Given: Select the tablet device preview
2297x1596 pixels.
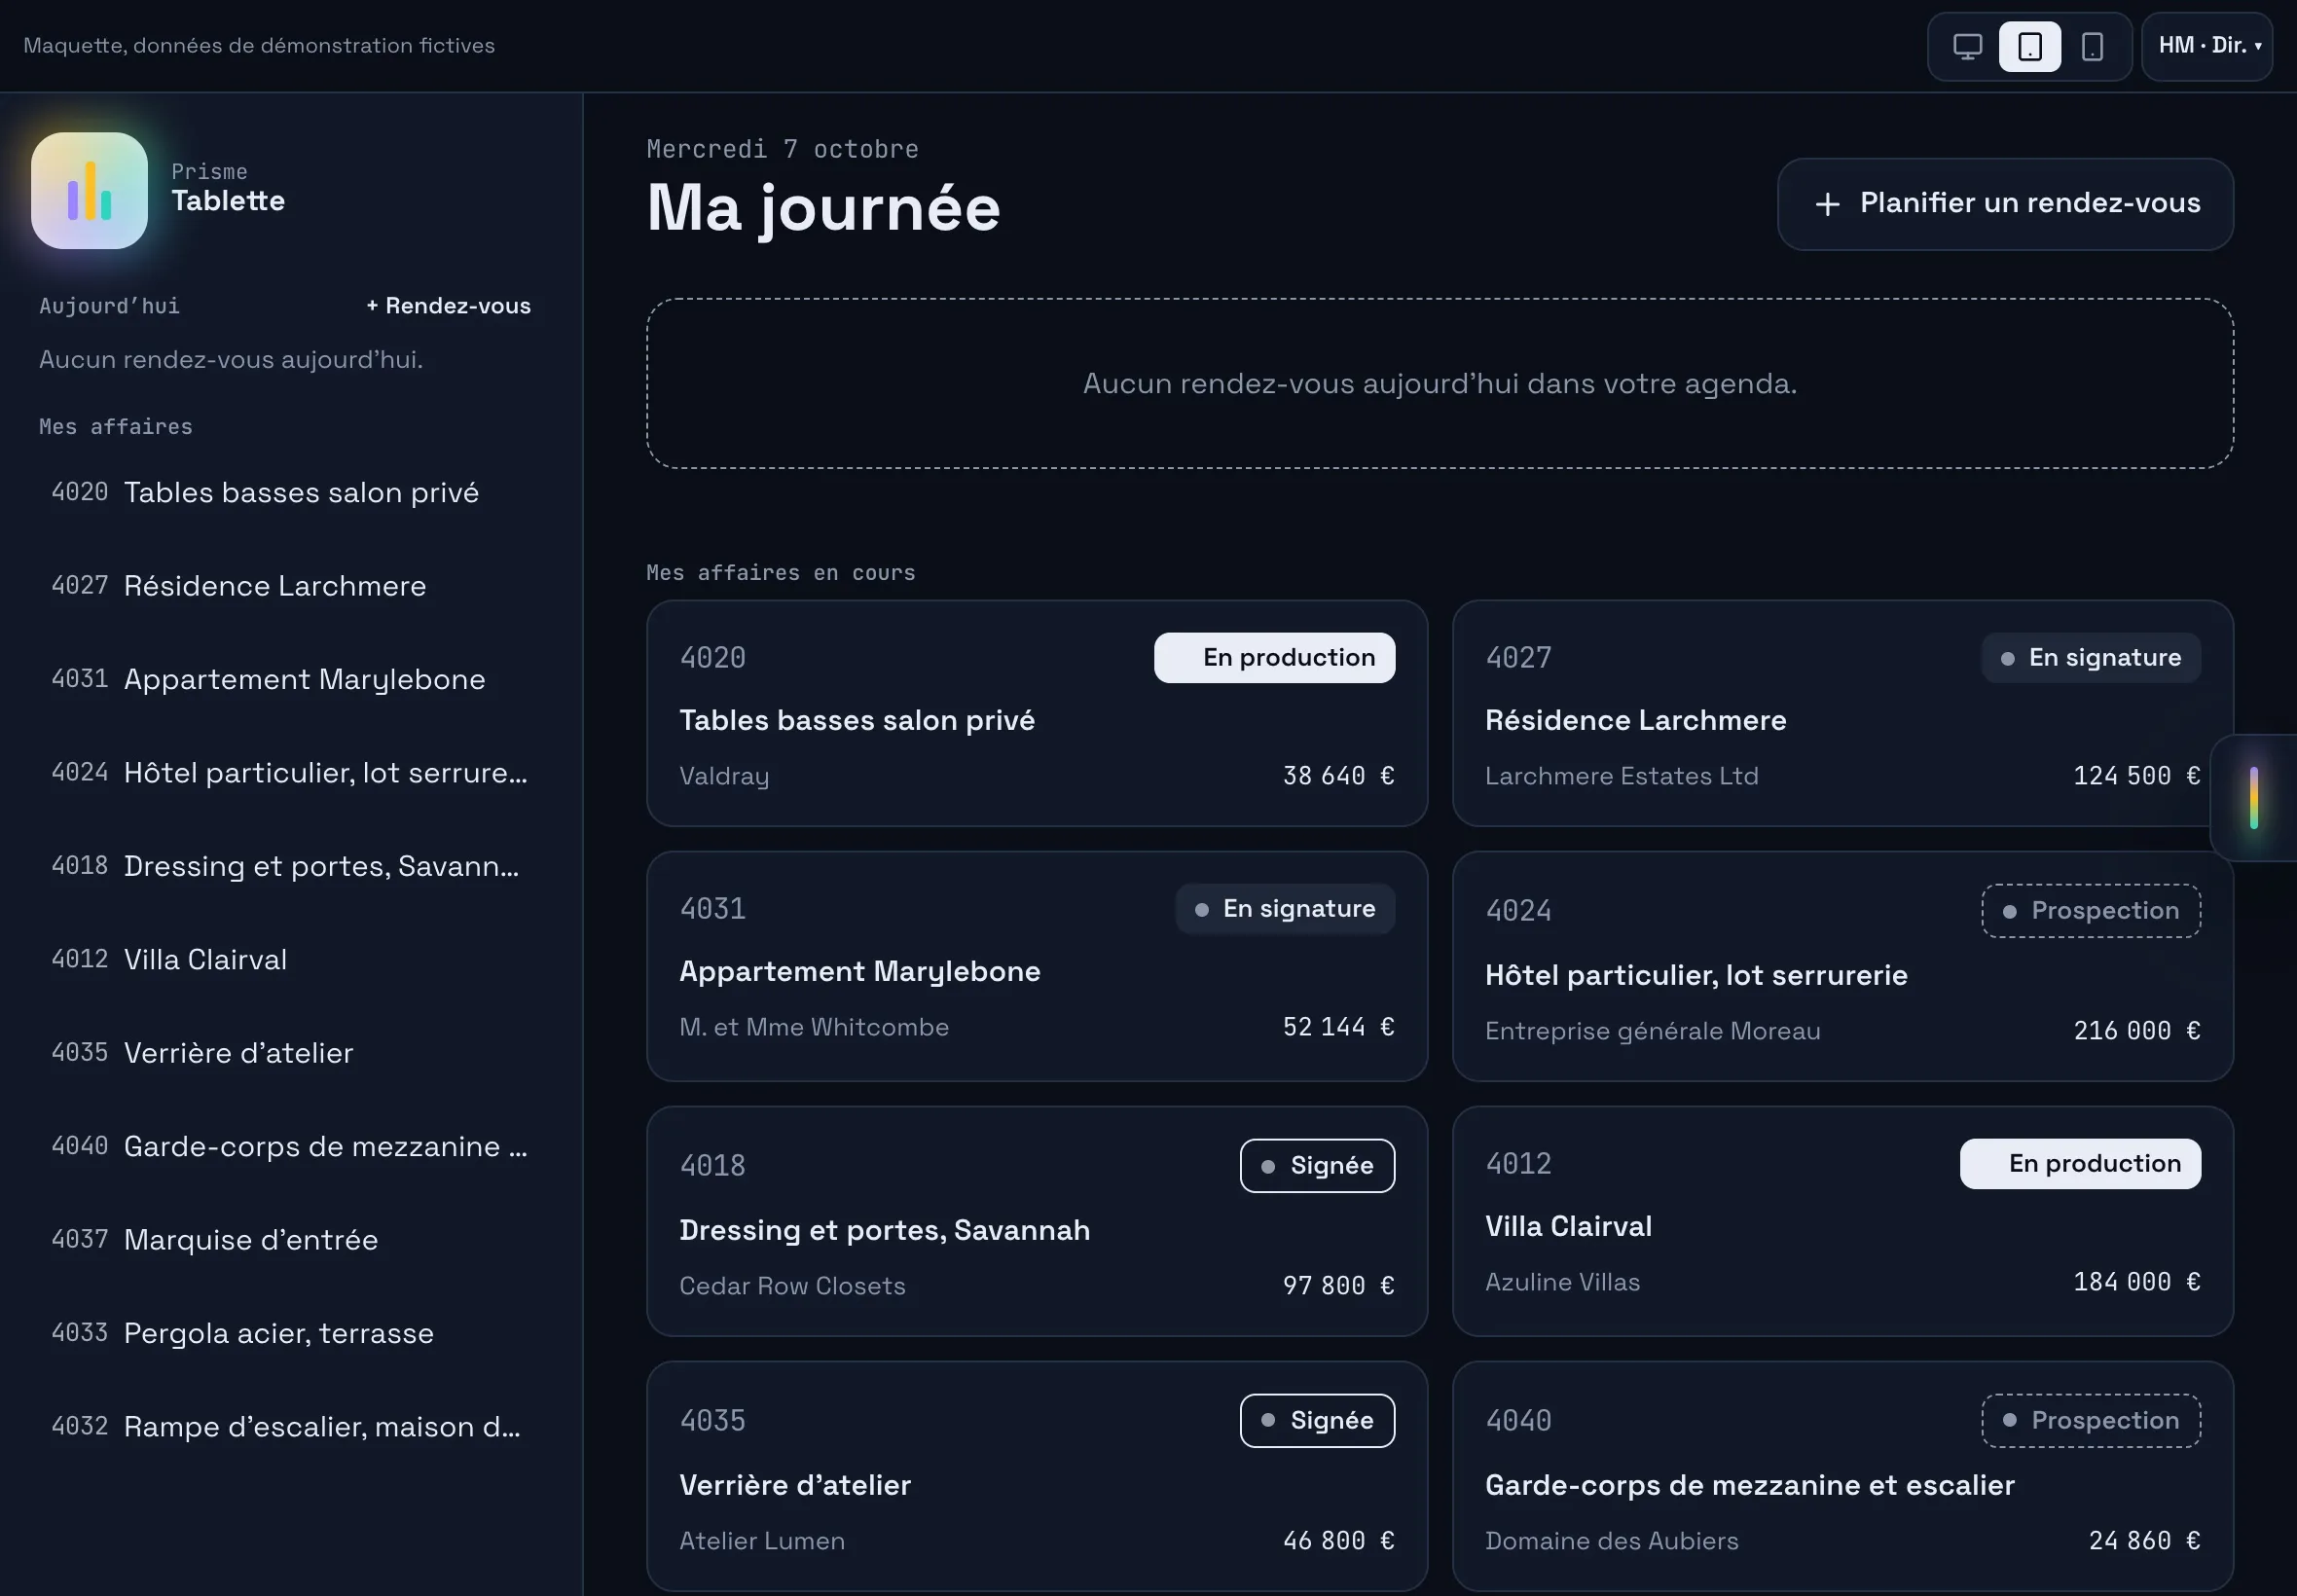Looking at the screenshot, I should coord(2029,46).
